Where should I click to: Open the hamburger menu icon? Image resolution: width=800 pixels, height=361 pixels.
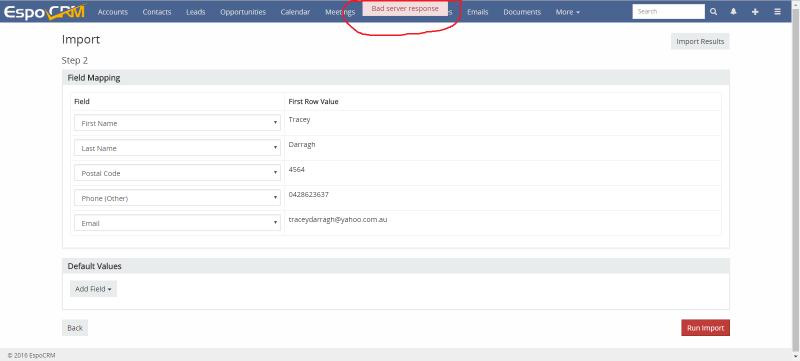point(777,12)
